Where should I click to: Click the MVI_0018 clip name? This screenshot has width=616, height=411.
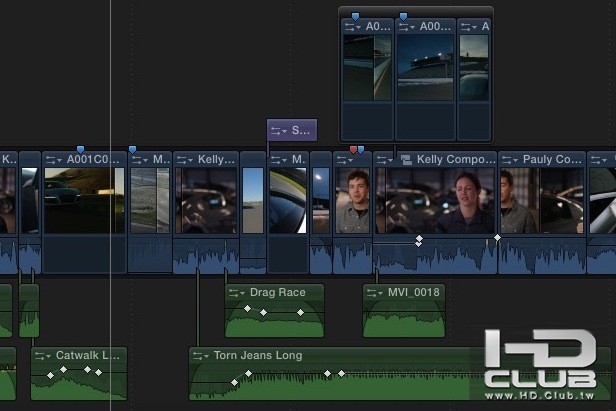click(414, 293)
